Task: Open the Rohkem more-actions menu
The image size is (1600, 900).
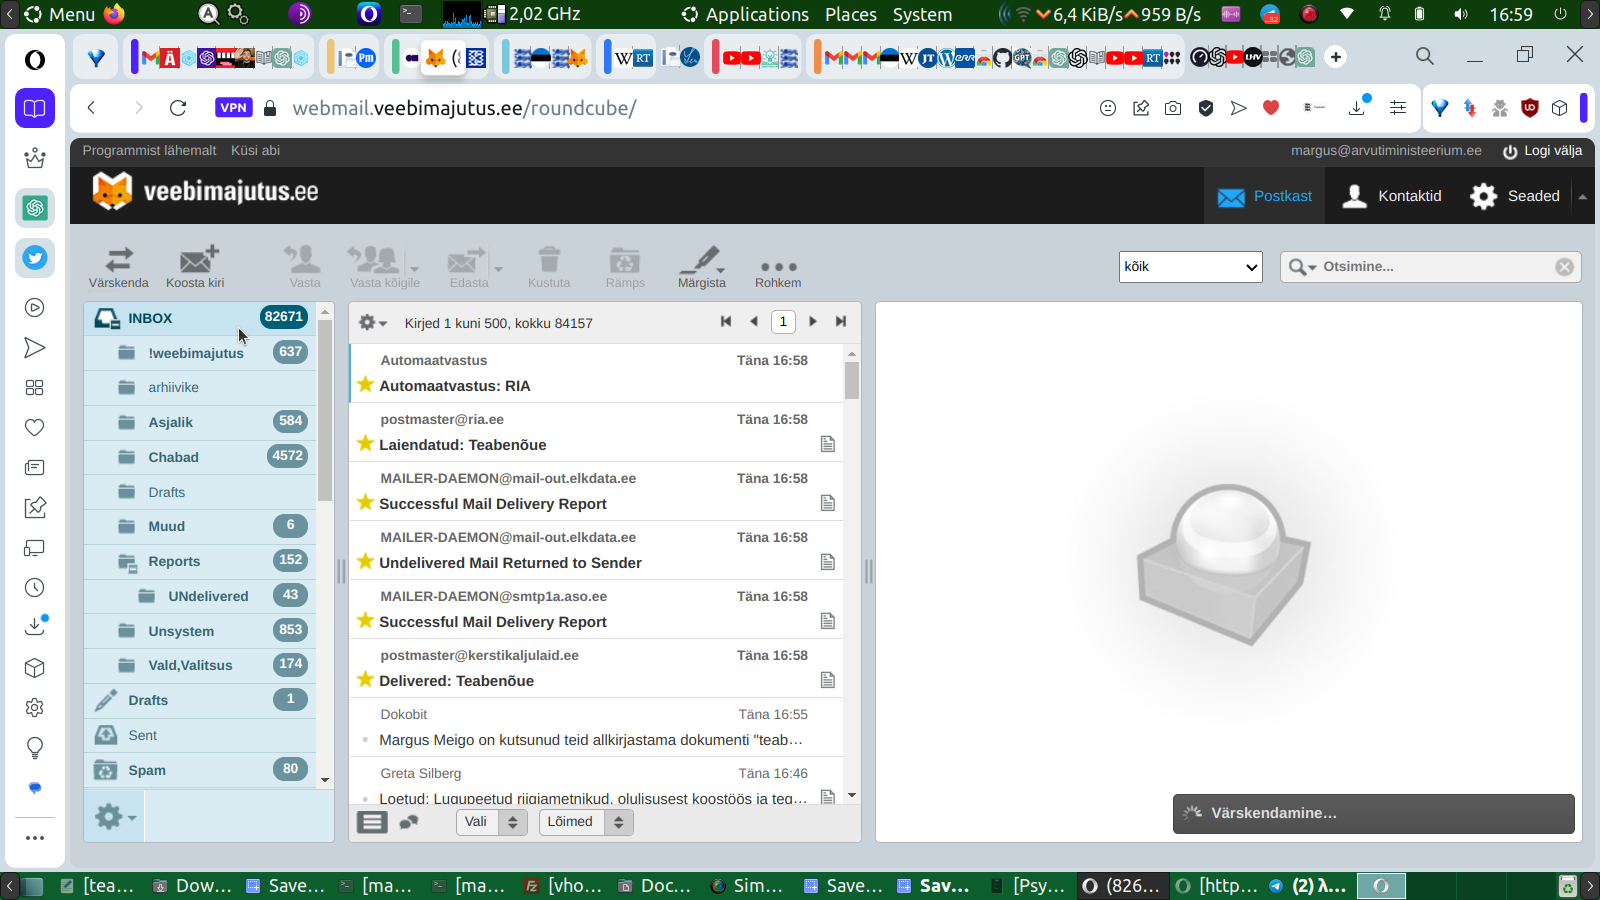Action: (778, 267)
